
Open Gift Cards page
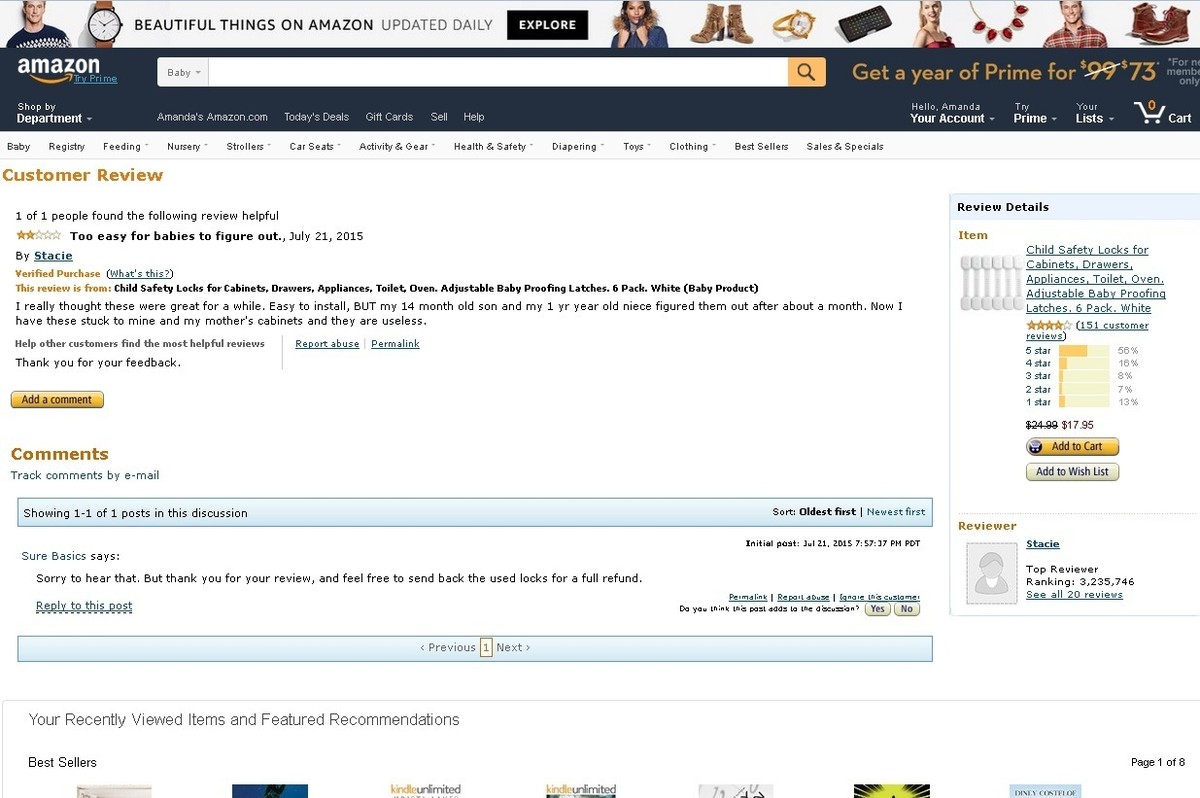[389, 117]
